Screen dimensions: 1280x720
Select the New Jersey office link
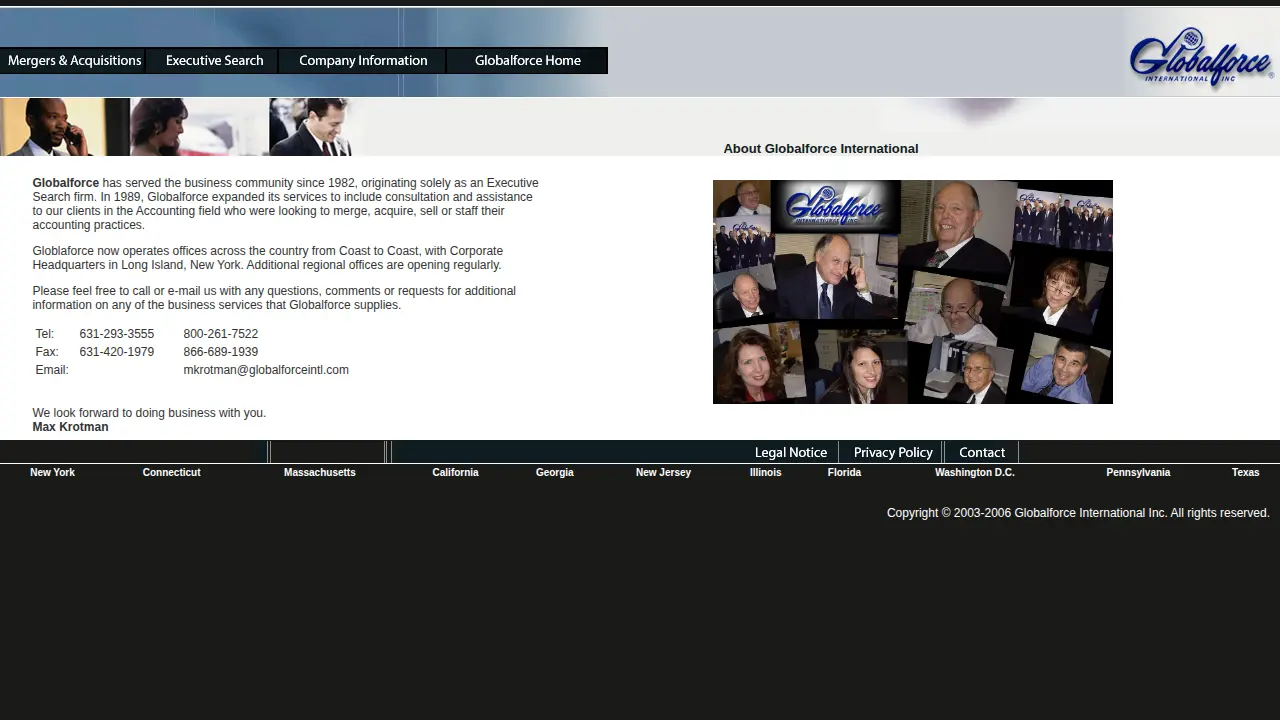(663, 473)
